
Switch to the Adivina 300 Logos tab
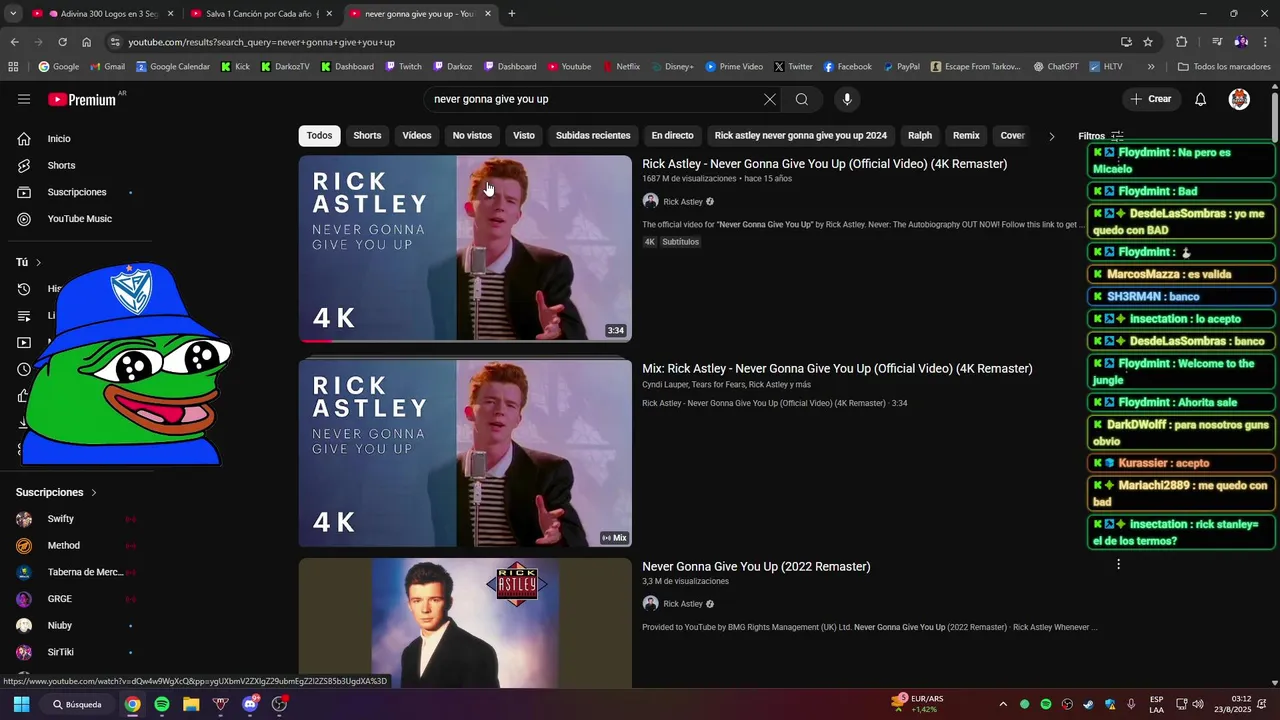pos(104,14)
